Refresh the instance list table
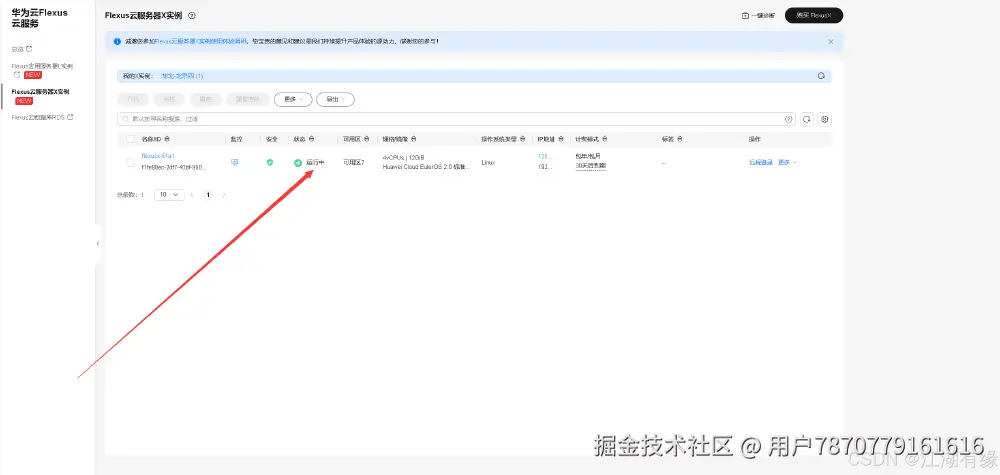Screen dimensions: 1000x475 point(807,119)
